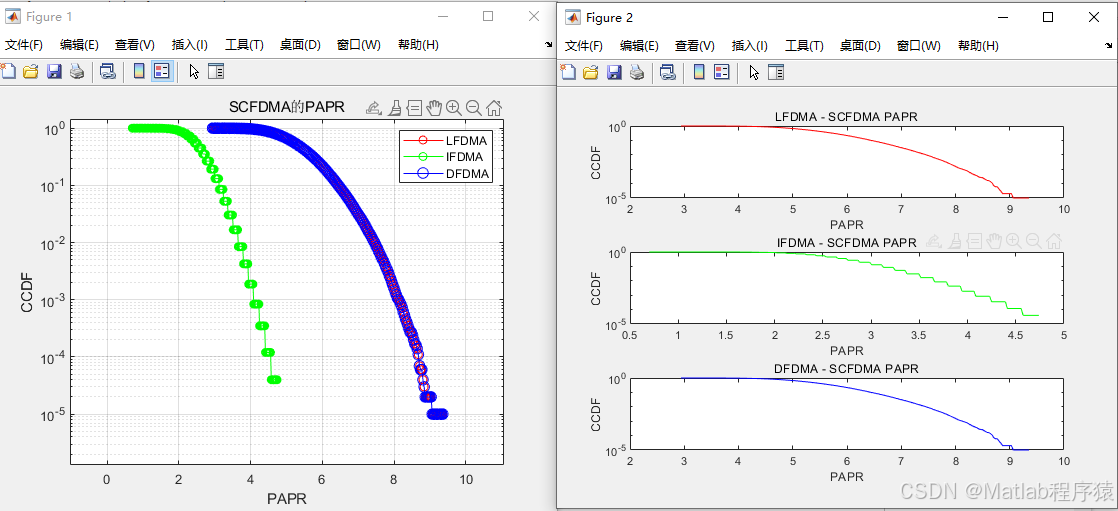Open the 插入(I) menu in Figure 2
The image size is (1118, 511).
click(749, 46)
